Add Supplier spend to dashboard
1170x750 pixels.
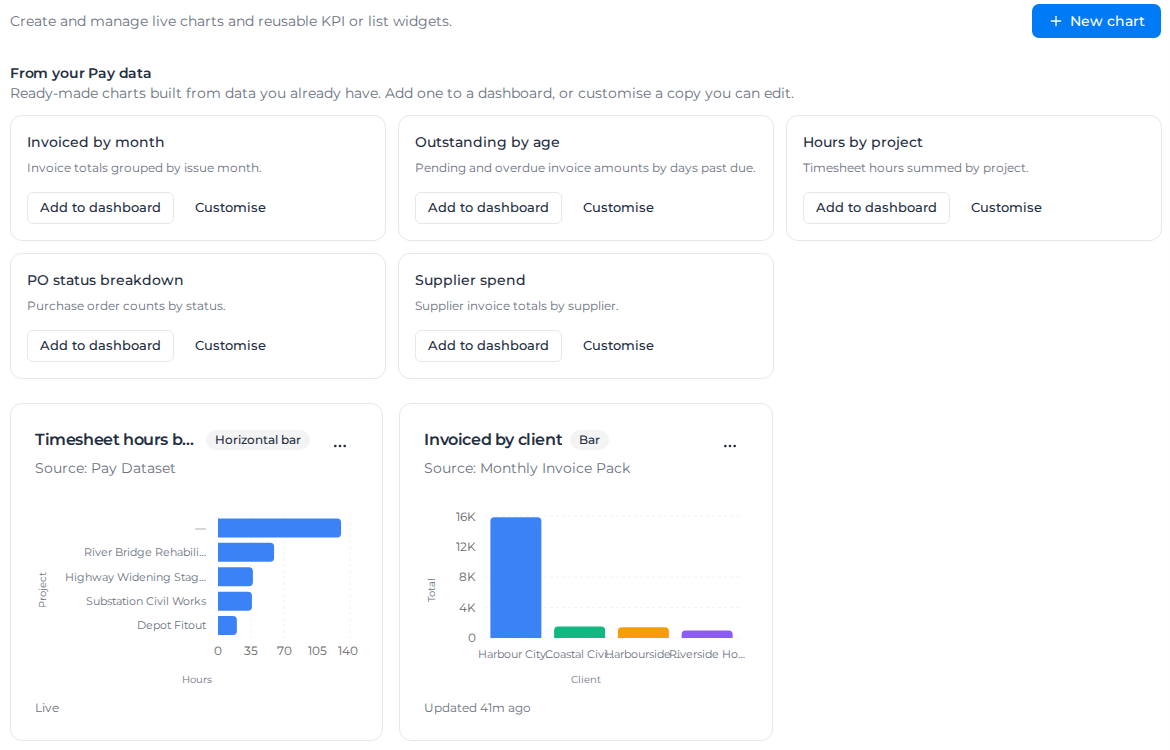488,346
